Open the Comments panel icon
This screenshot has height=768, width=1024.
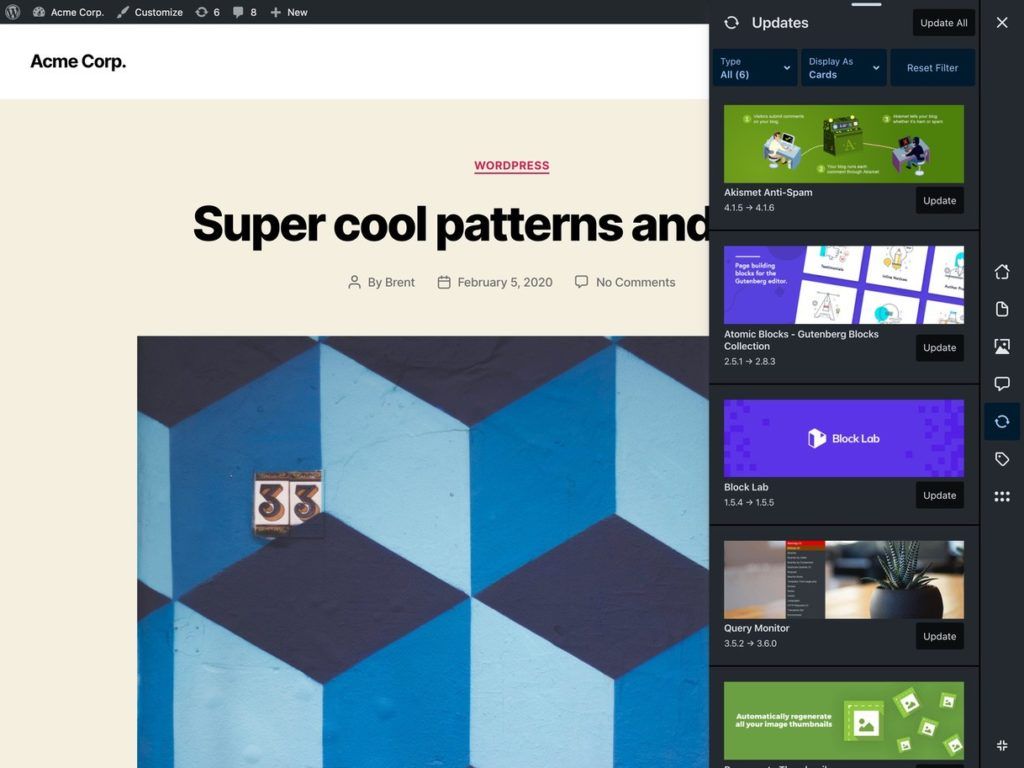click(x=1002, y=383)
